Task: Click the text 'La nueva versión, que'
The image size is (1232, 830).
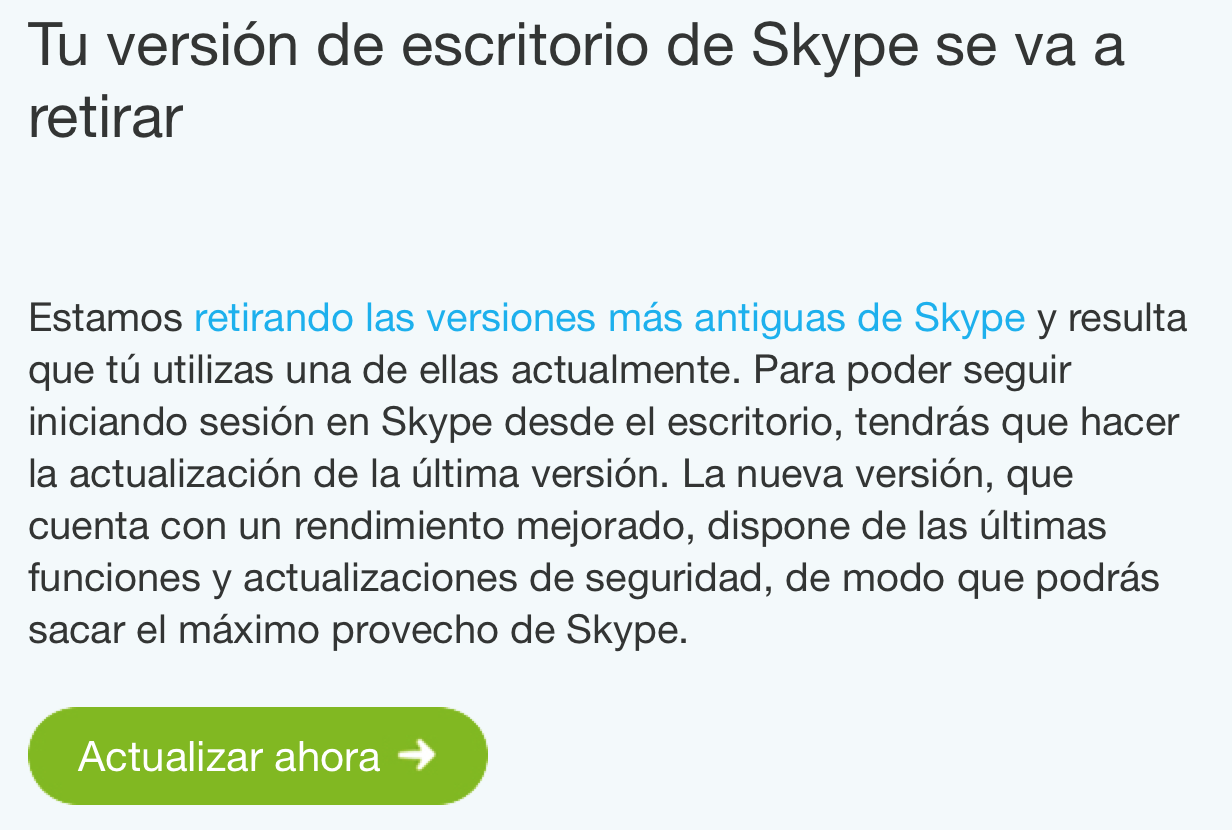Action: pos(878,475)
